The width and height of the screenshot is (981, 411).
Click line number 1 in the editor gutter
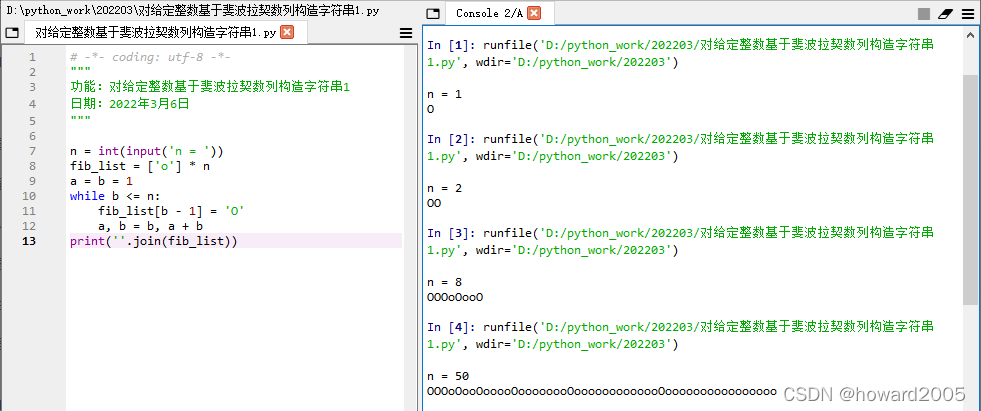click(x=33, y=58)
